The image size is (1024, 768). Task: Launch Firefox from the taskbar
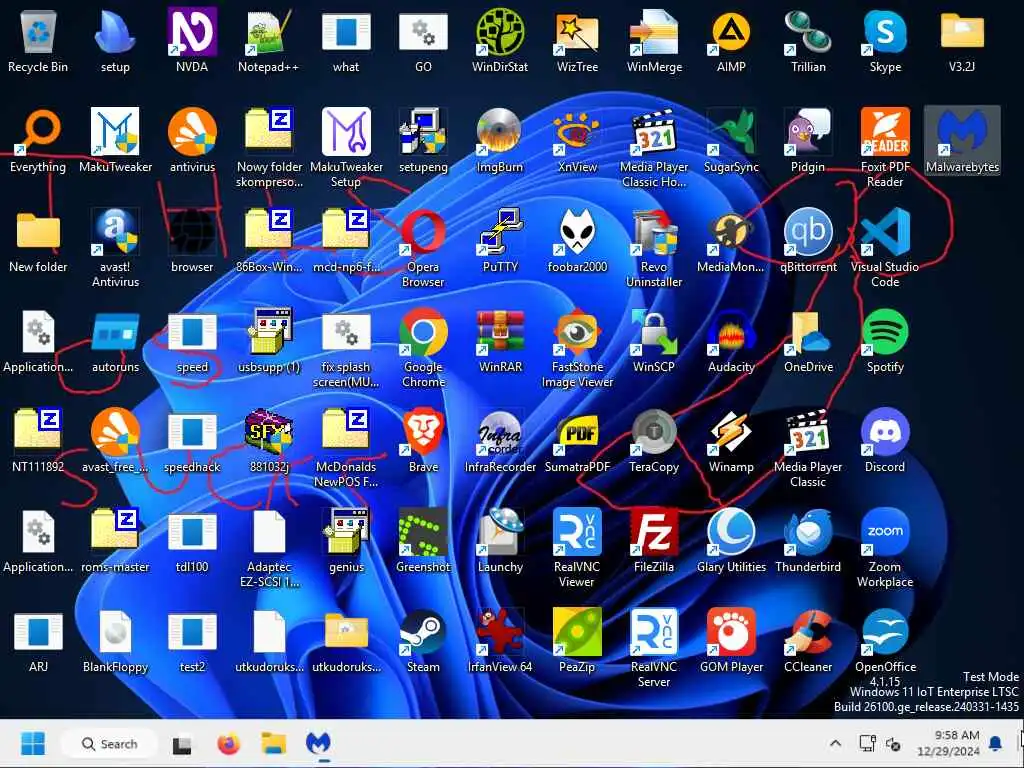[x=228, y=743]
